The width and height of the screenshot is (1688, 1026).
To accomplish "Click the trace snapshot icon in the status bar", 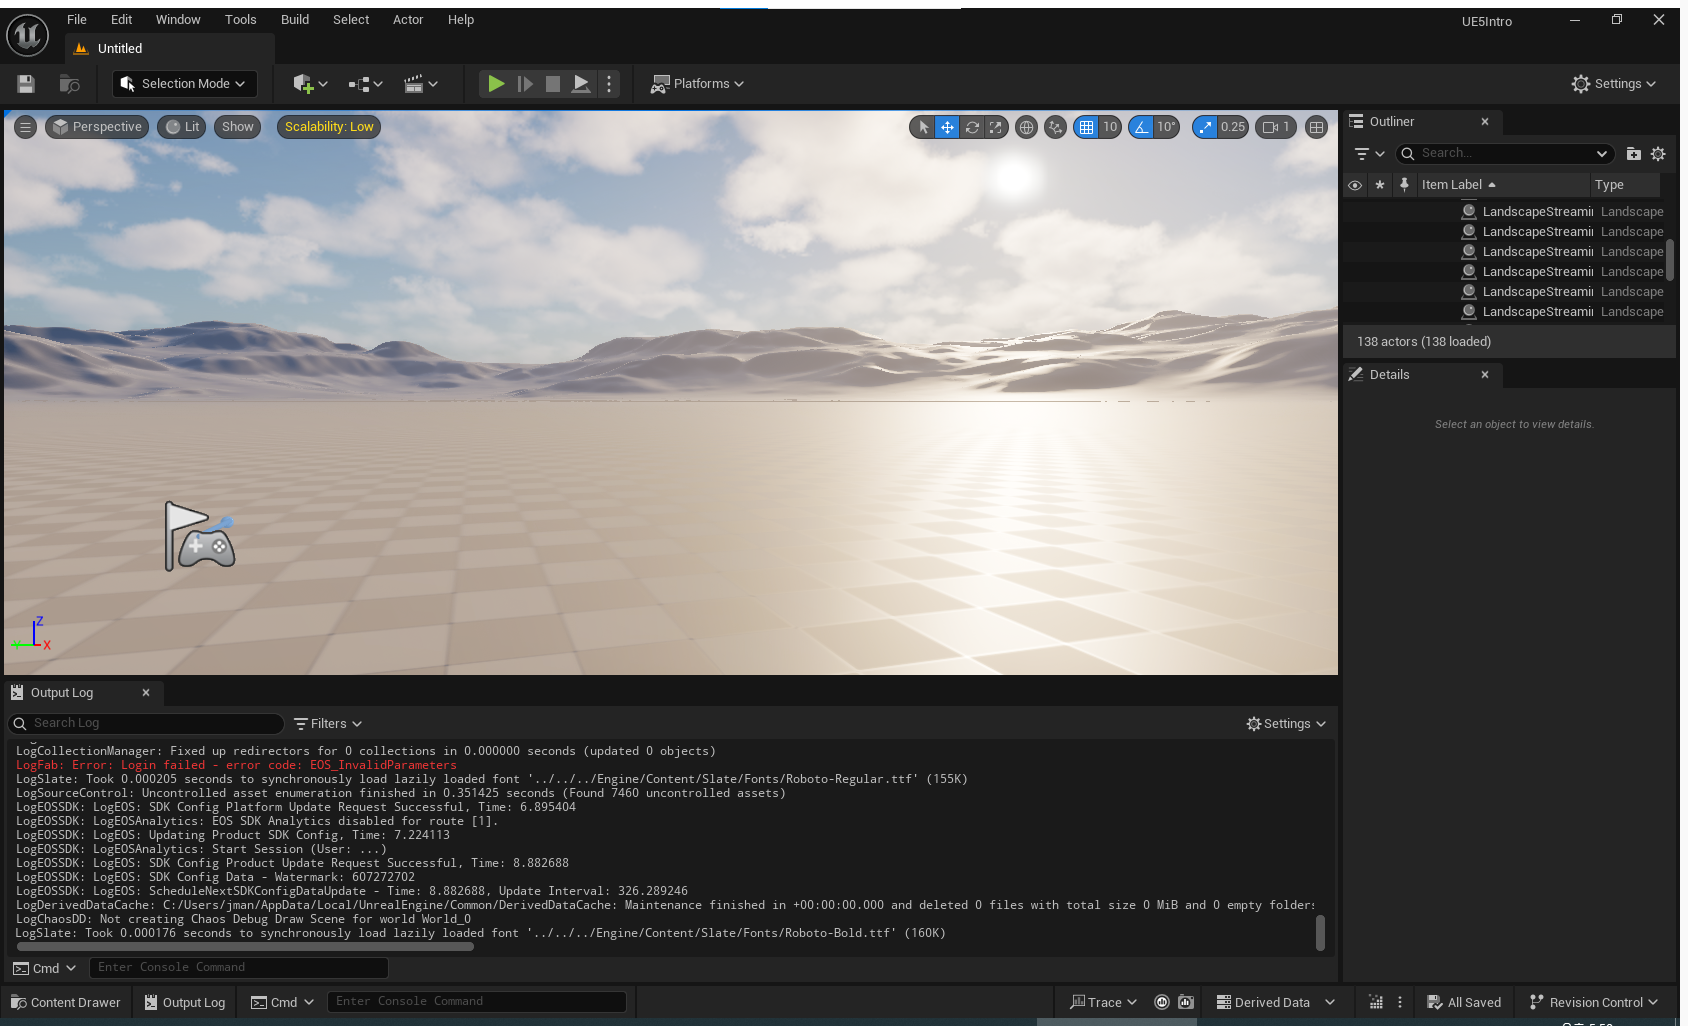I will click(x=1186, y=1003).
